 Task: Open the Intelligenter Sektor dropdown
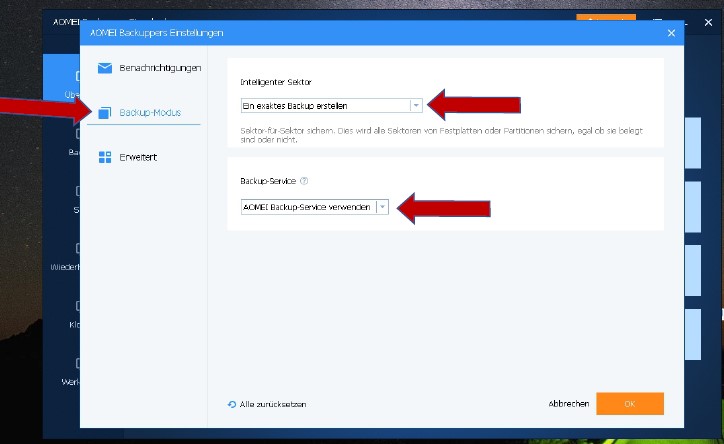[x=332, y=106]
